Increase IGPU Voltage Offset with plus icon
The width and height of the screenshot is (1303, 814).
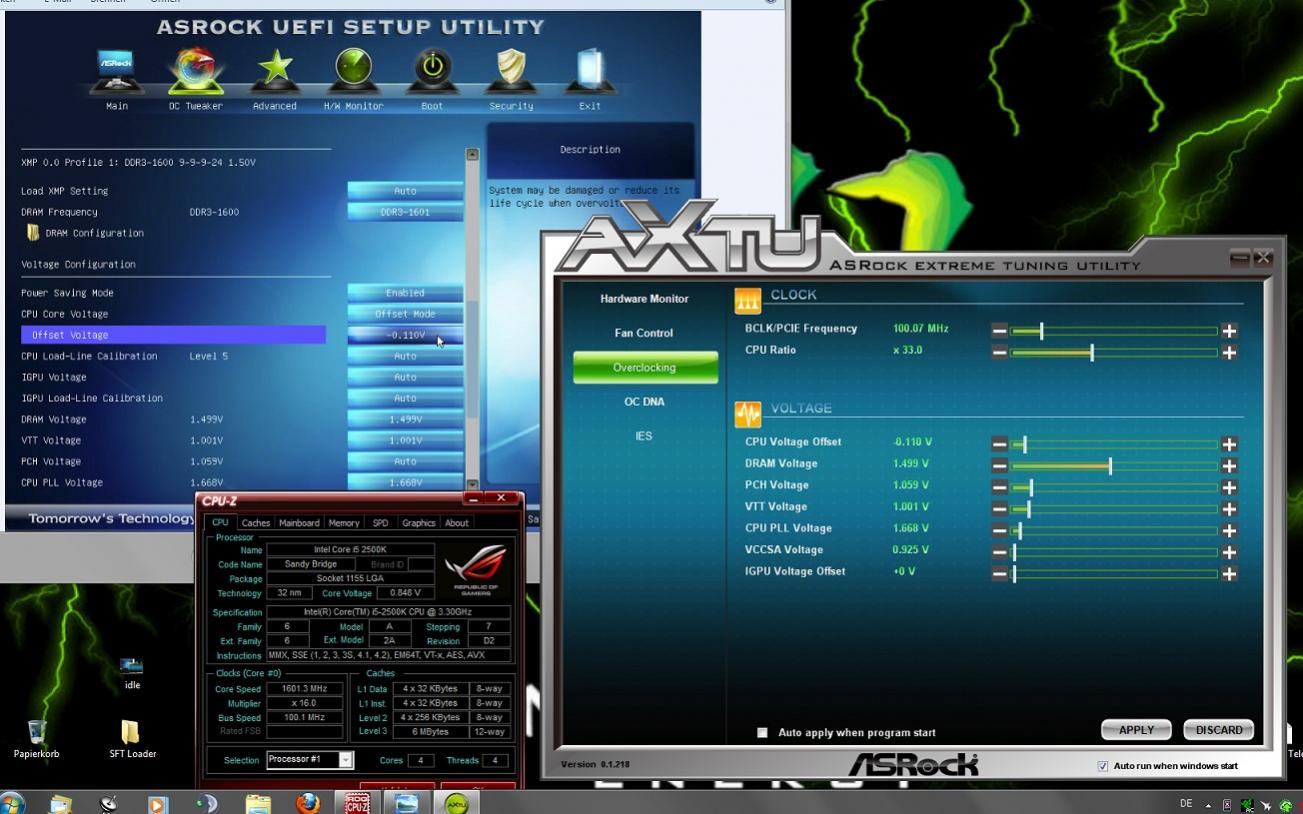(1229, 574)
